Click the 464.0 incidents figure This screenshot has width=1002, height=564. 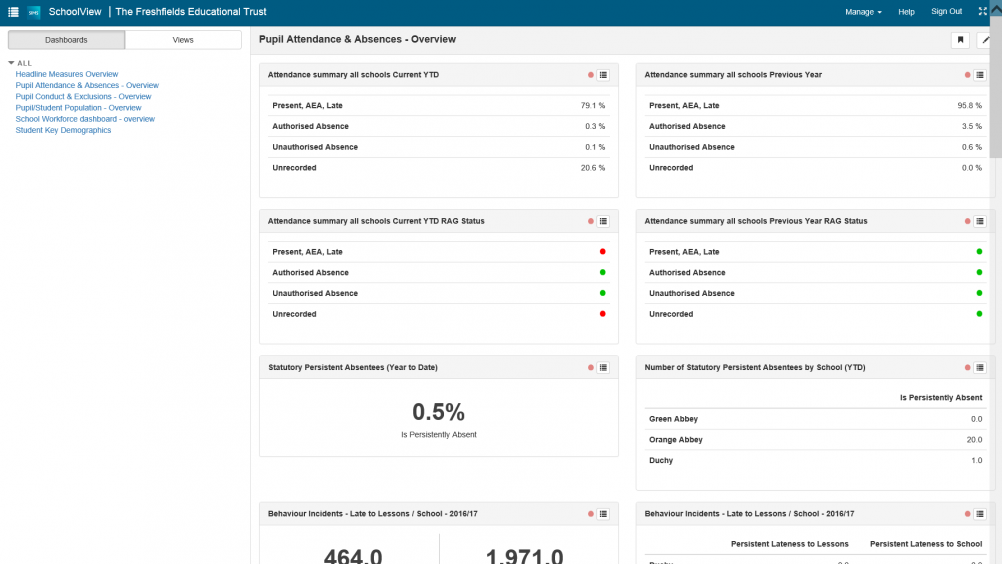(353, 556)
